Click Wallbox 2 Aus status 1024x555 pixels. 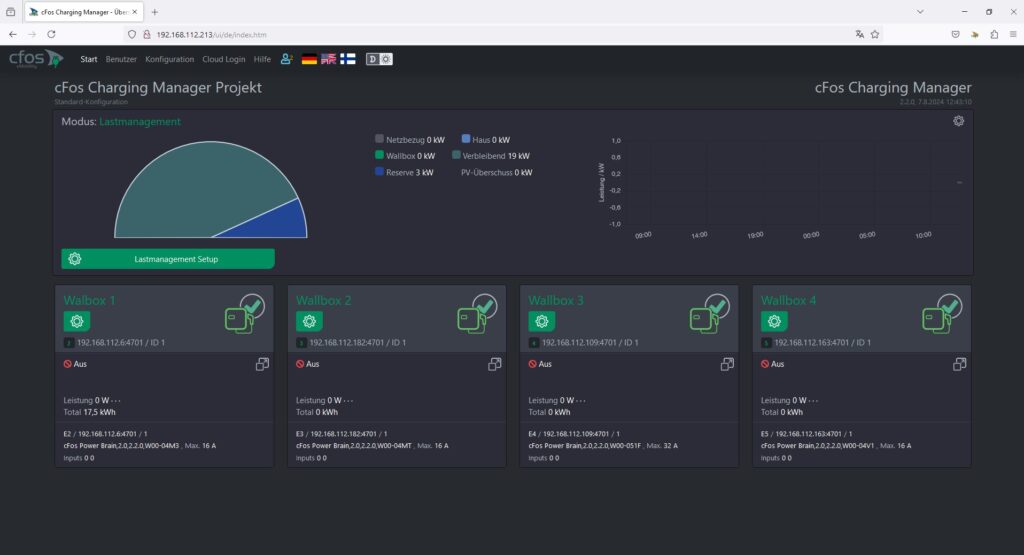308,364
